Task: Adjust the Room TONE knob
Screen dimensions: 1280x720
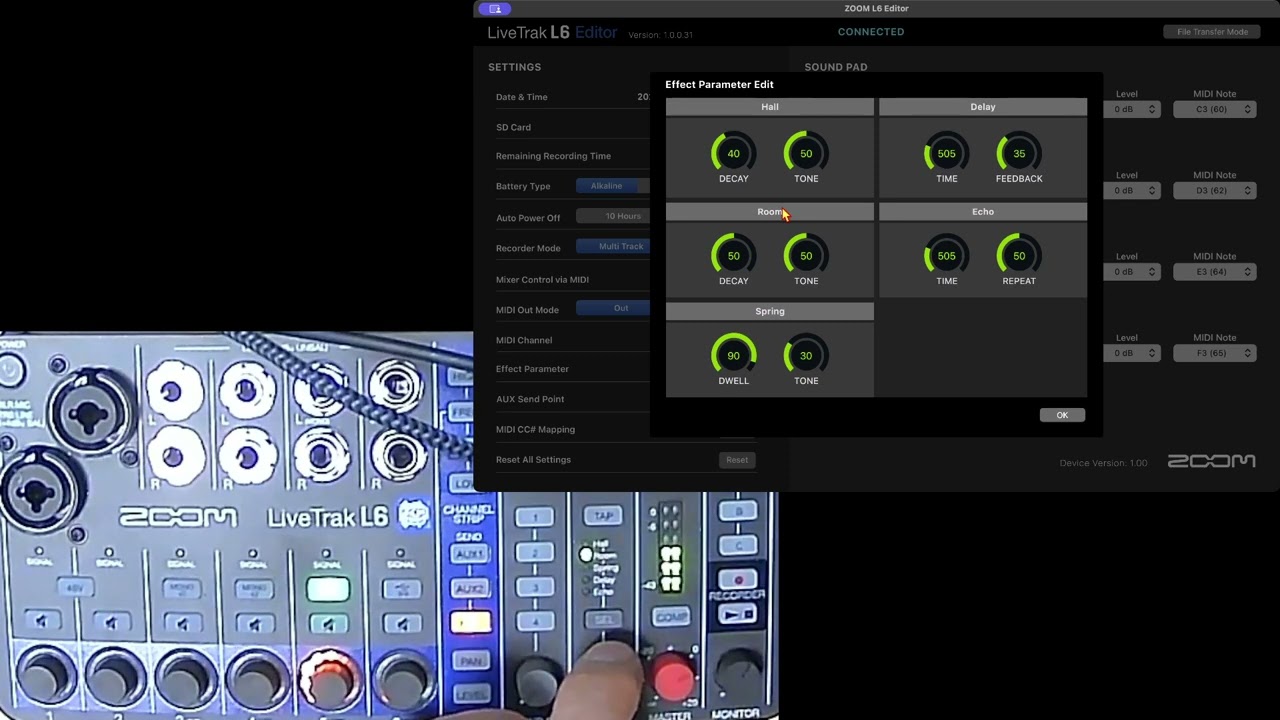Action: 806,256
